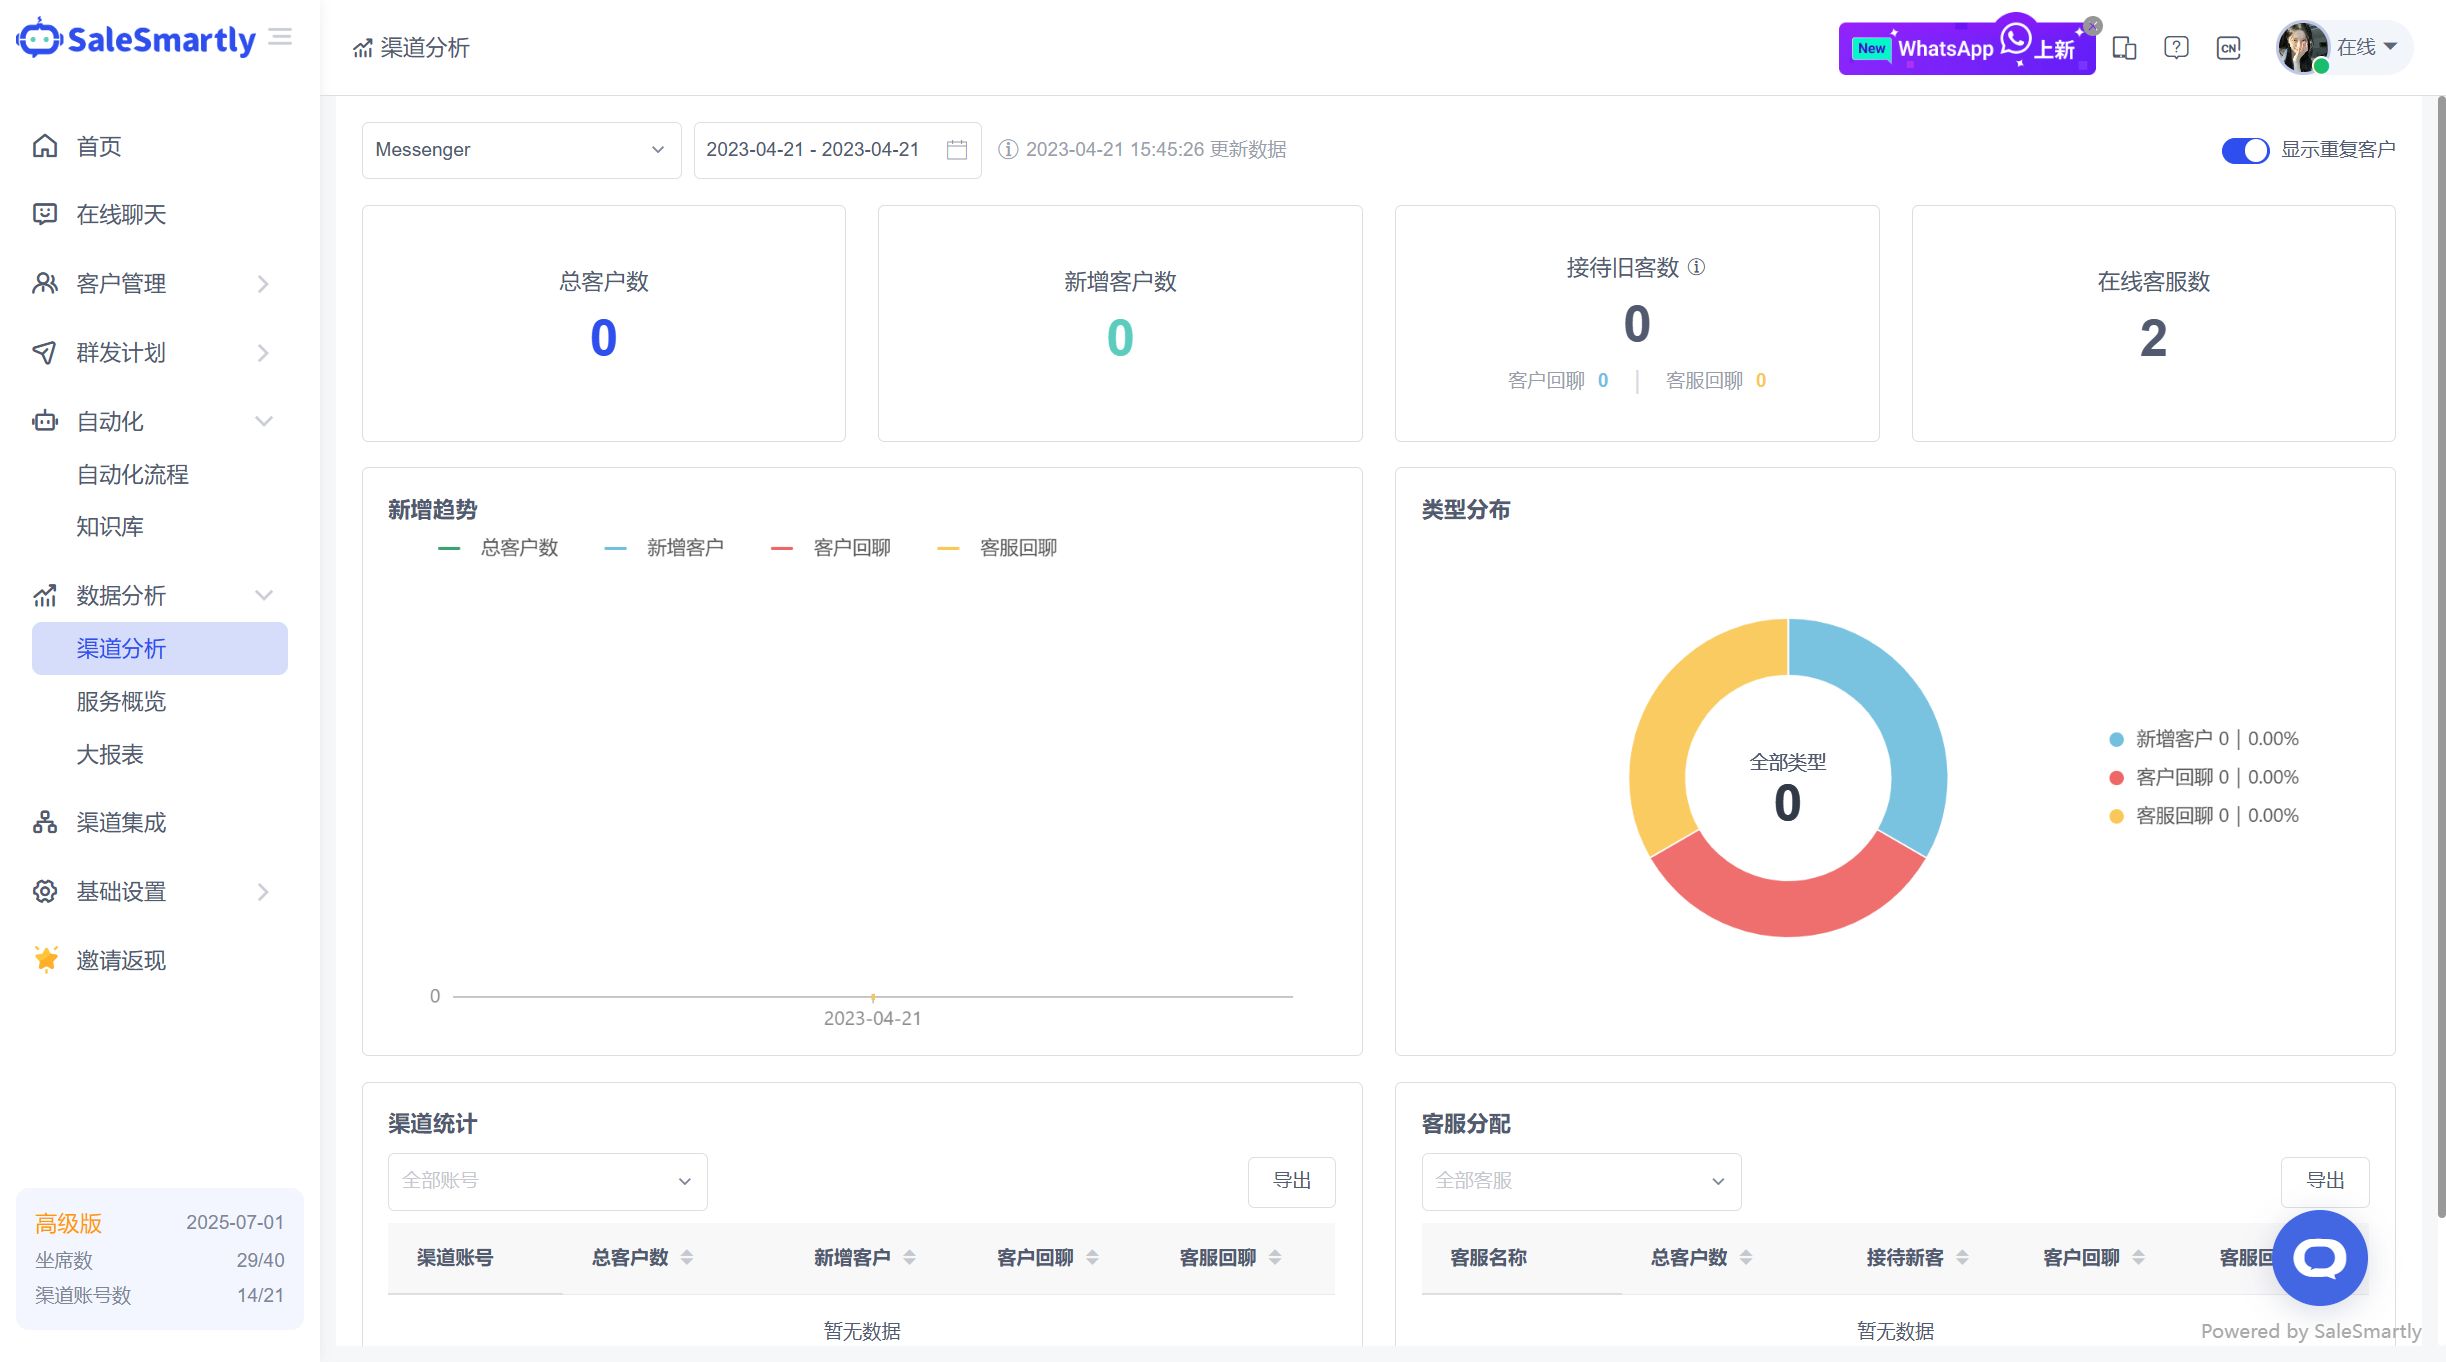Screen dimensions: 2446x1362
Task: 点击客服分配的「导出」按钮
Action: pos(2325,1181)
